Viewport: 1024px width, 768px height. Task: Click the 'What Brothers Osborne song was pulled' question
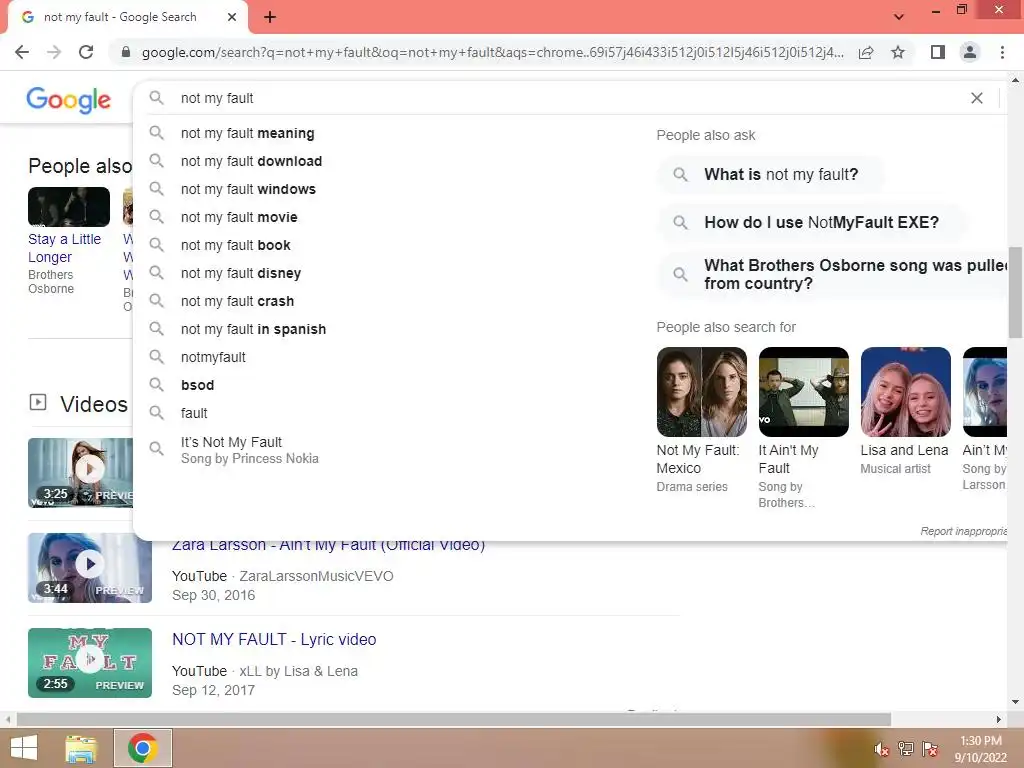coord(833,274)
